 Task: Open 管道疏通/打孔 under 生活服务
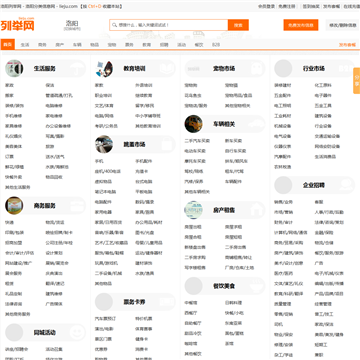(59, 95)
